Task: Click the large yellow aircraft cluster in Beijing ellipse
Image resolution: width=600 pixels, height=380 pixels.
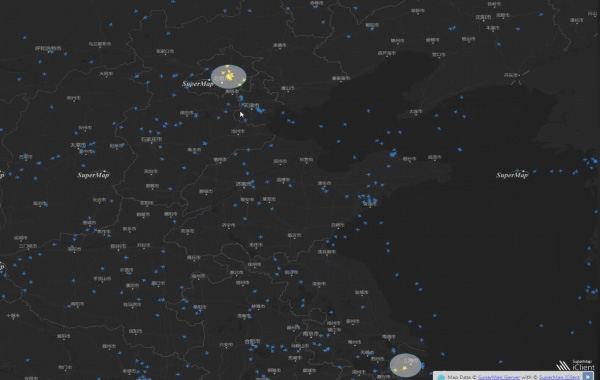Action: [229, 76]
